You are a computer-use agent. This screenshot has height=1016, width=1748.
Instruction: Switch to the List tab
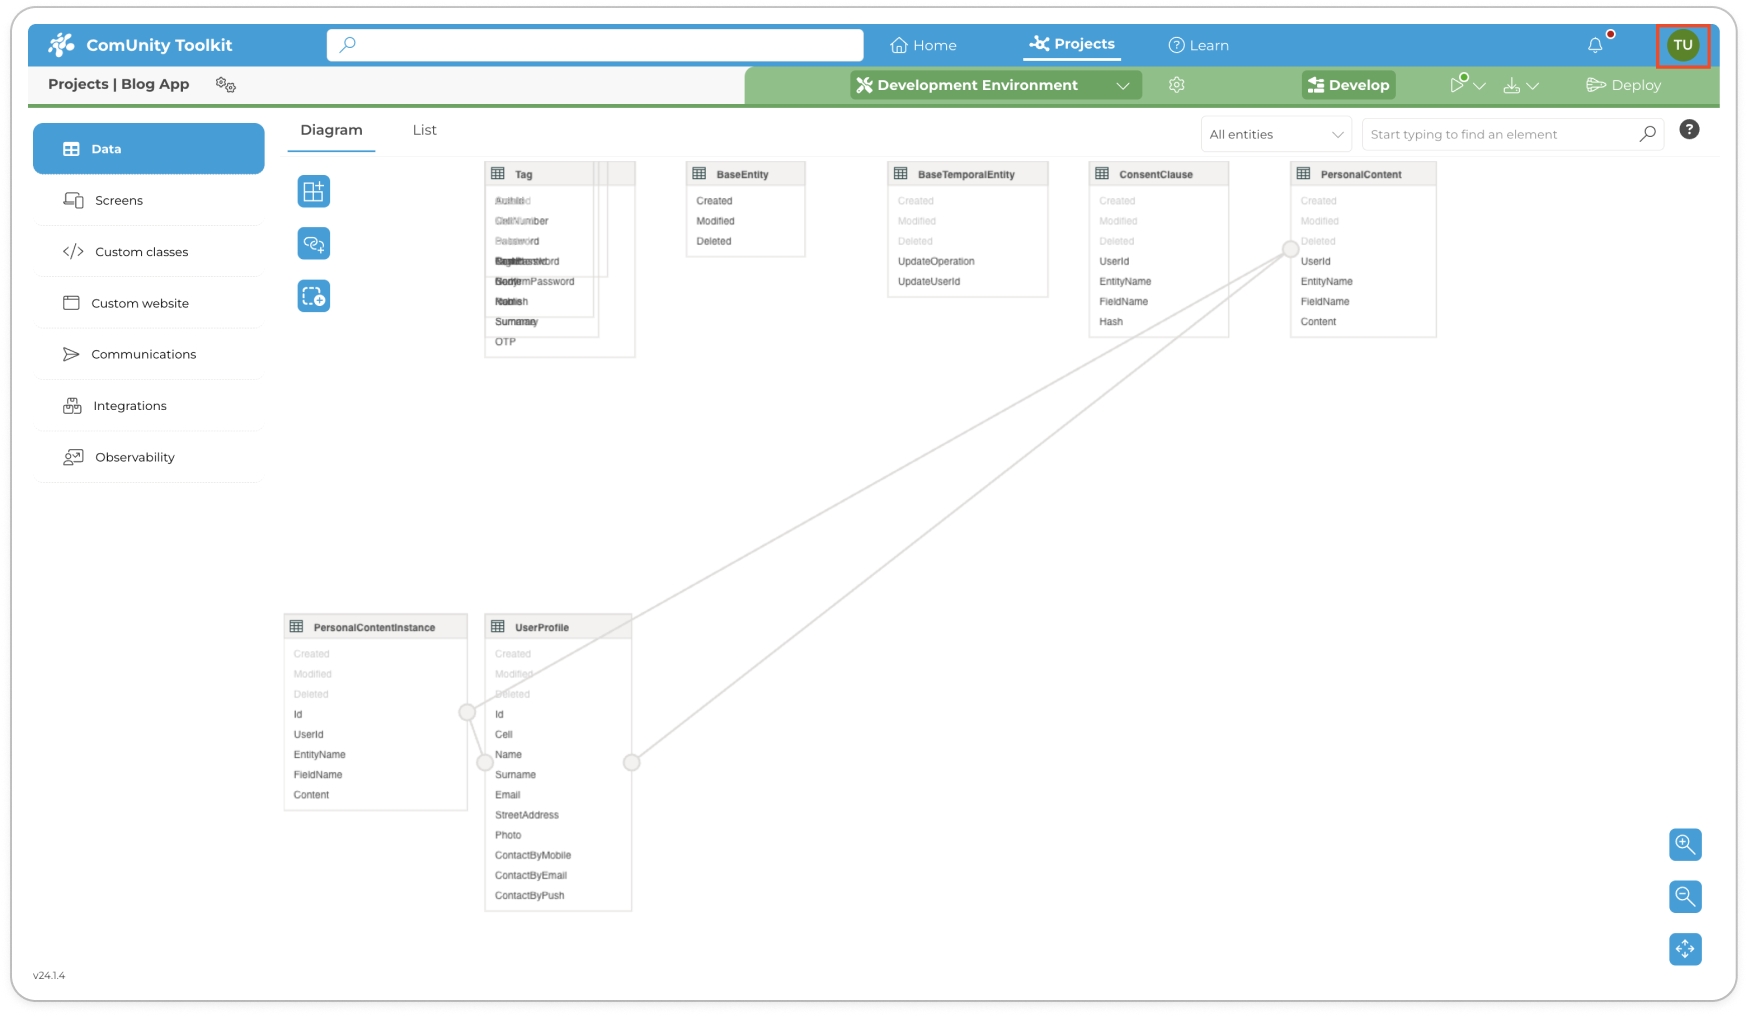424,130
